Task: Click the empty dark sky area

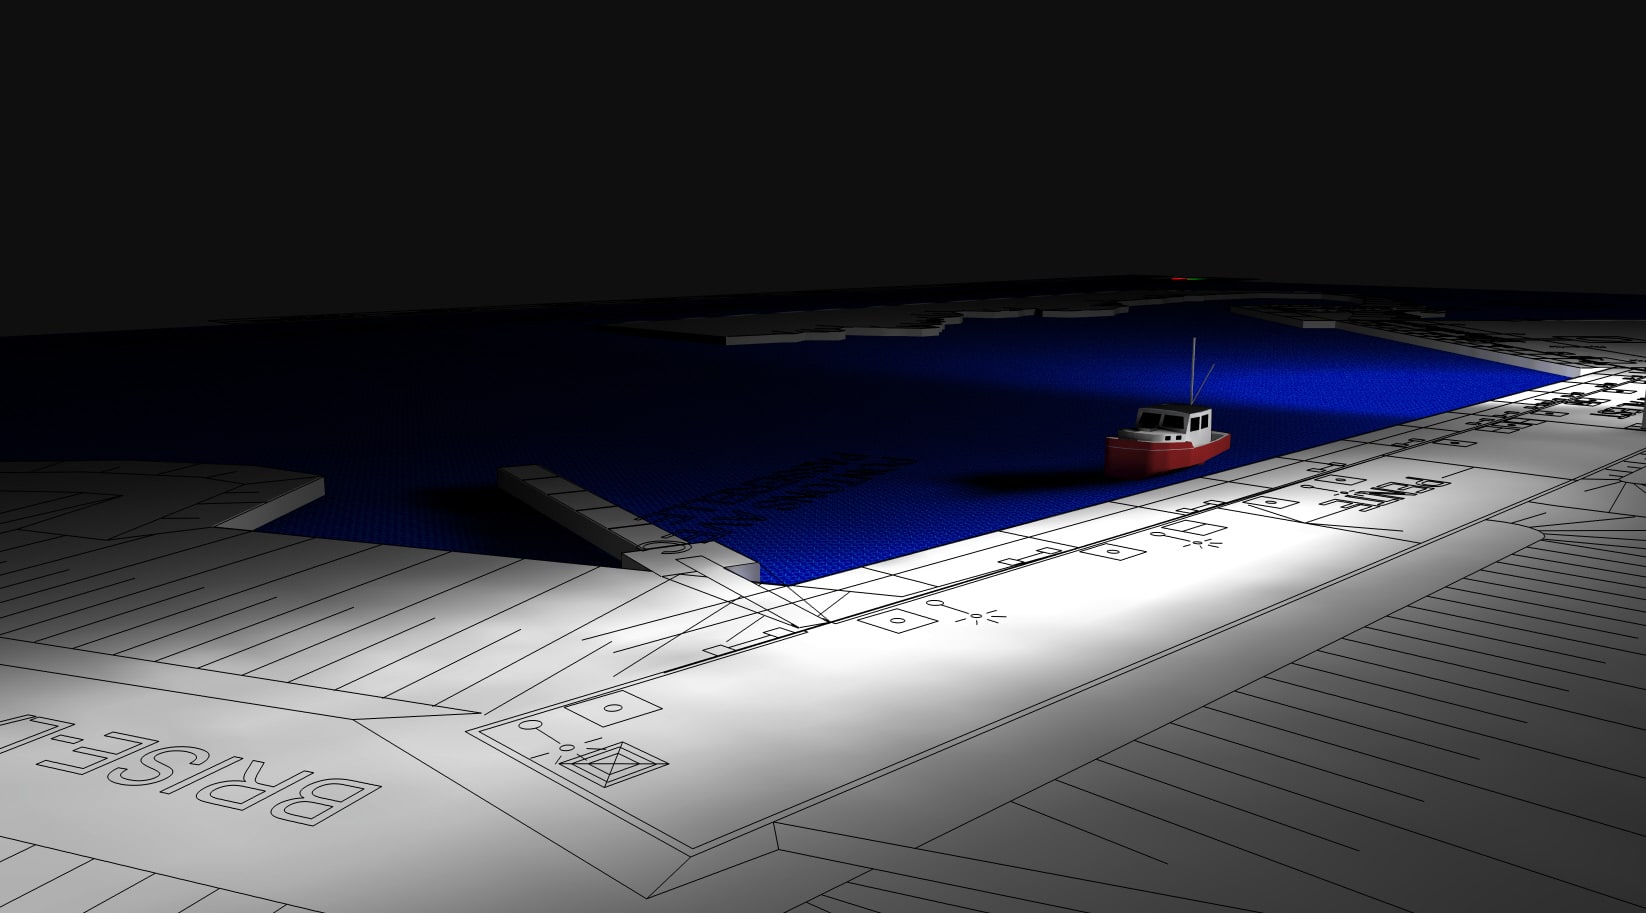Action: click(x=800, y=130)
